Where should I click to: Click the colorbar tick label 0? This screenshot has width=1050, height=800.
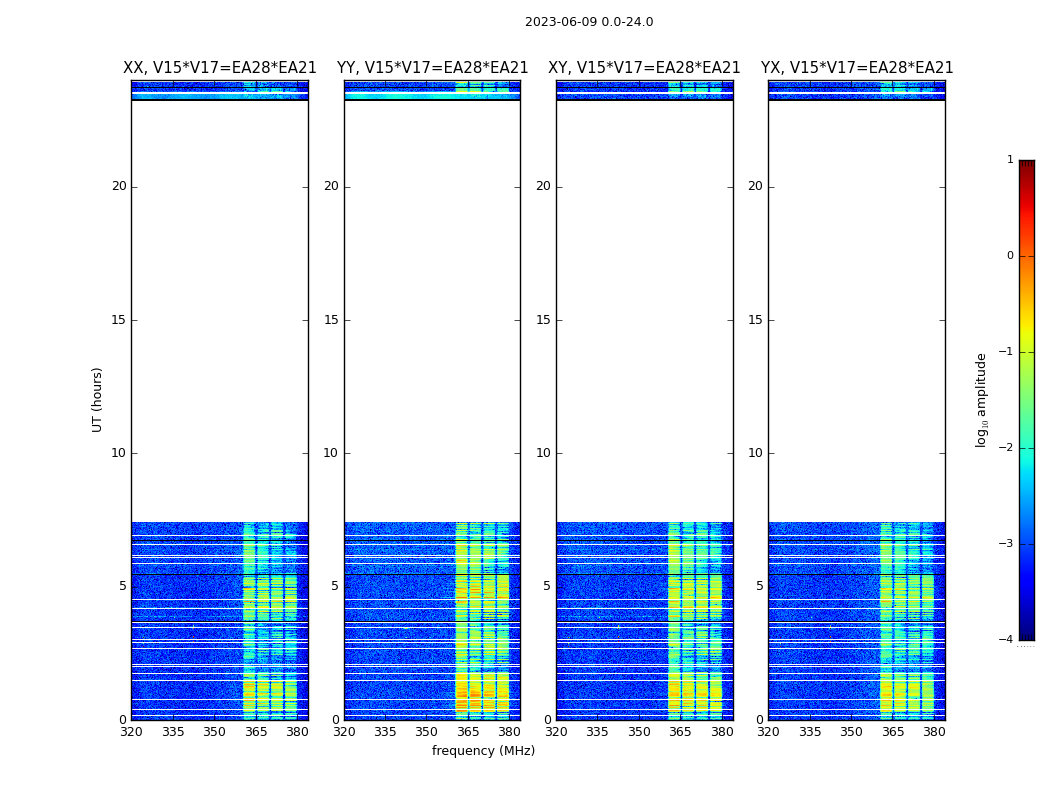[x=1010, y=256]
